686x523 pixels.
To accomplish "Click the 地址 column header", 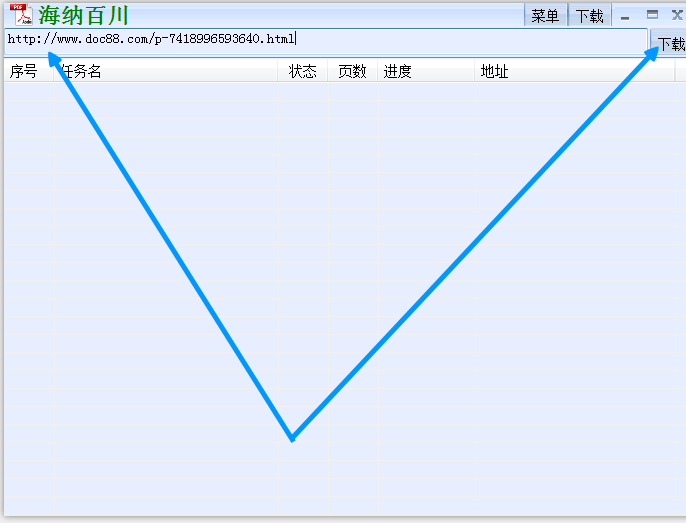I will click(x=574, y=71).
